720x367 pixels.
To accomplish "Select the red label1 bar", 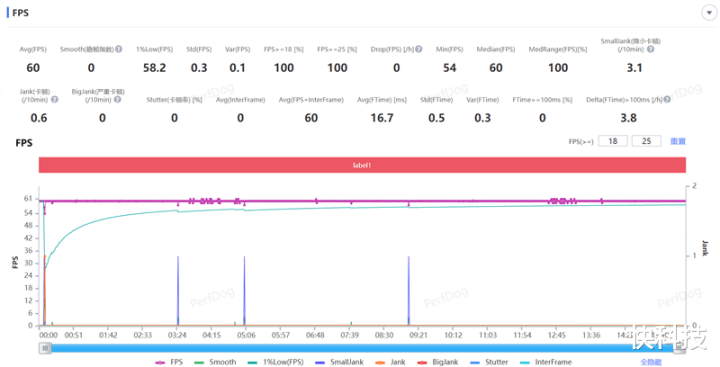I will pyautogui.click(x=362, y=165).
